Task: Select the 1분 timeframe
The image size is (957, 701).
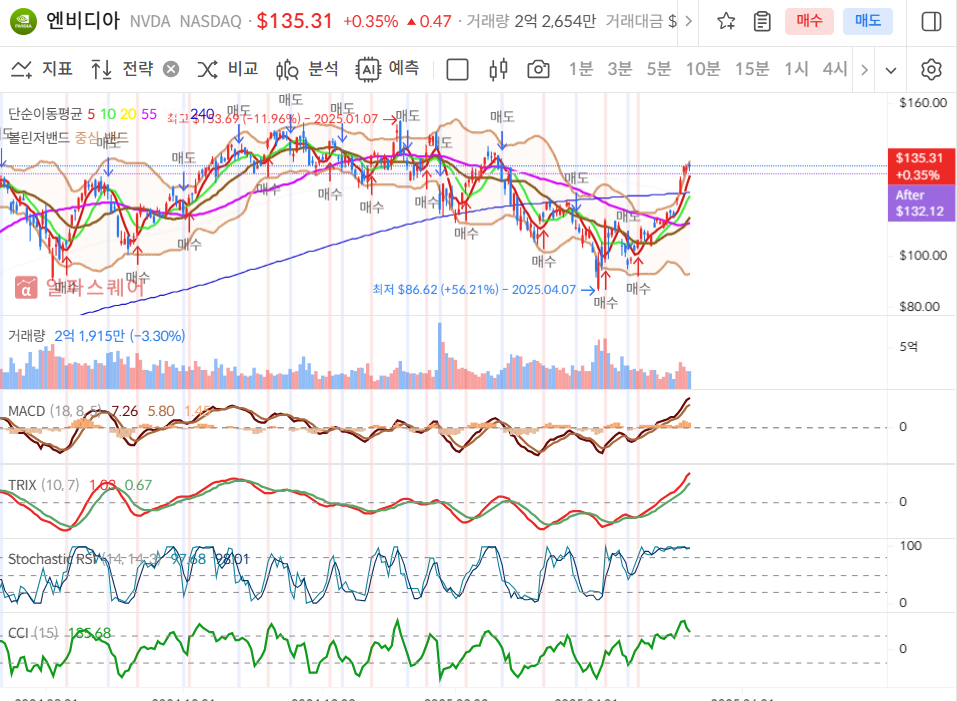Action: (581, 69)
